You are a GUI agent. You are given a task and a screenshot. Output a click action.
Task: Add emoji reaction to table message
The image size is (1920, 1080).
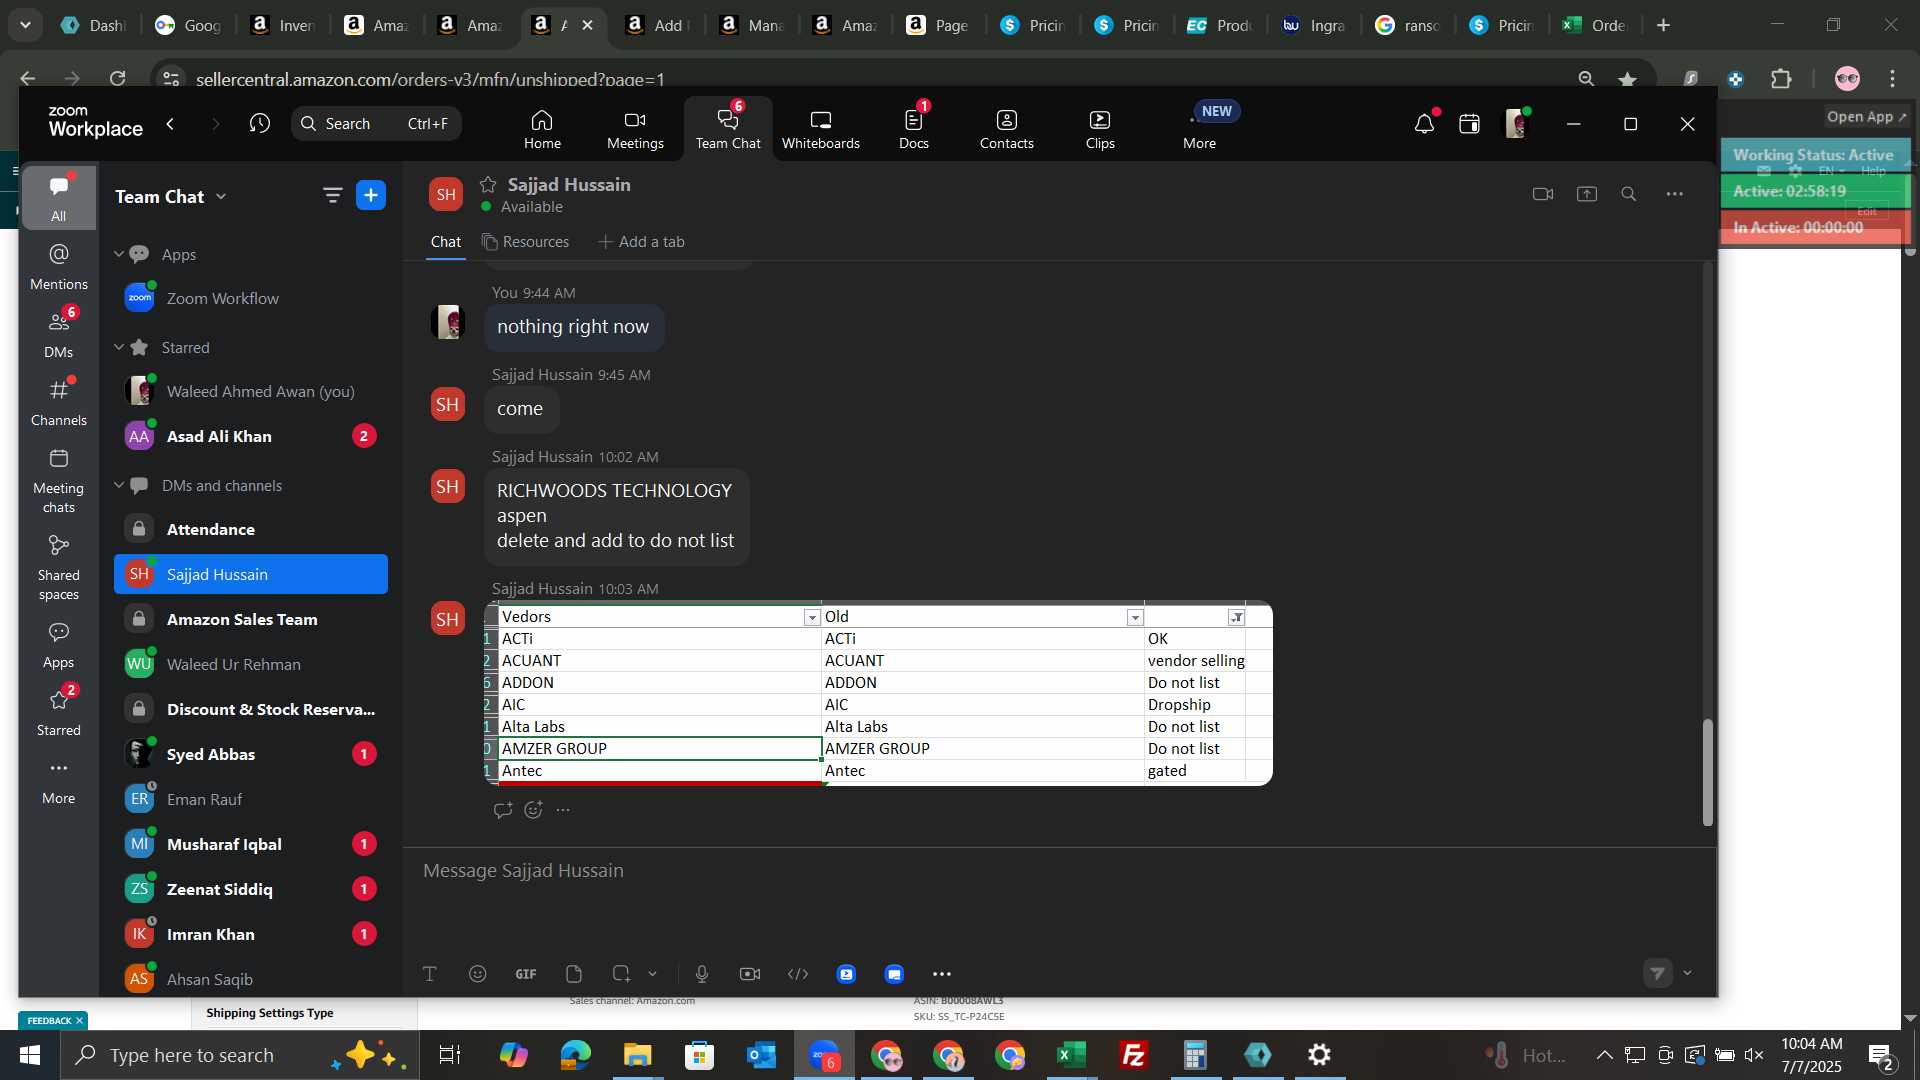(533, 810)
